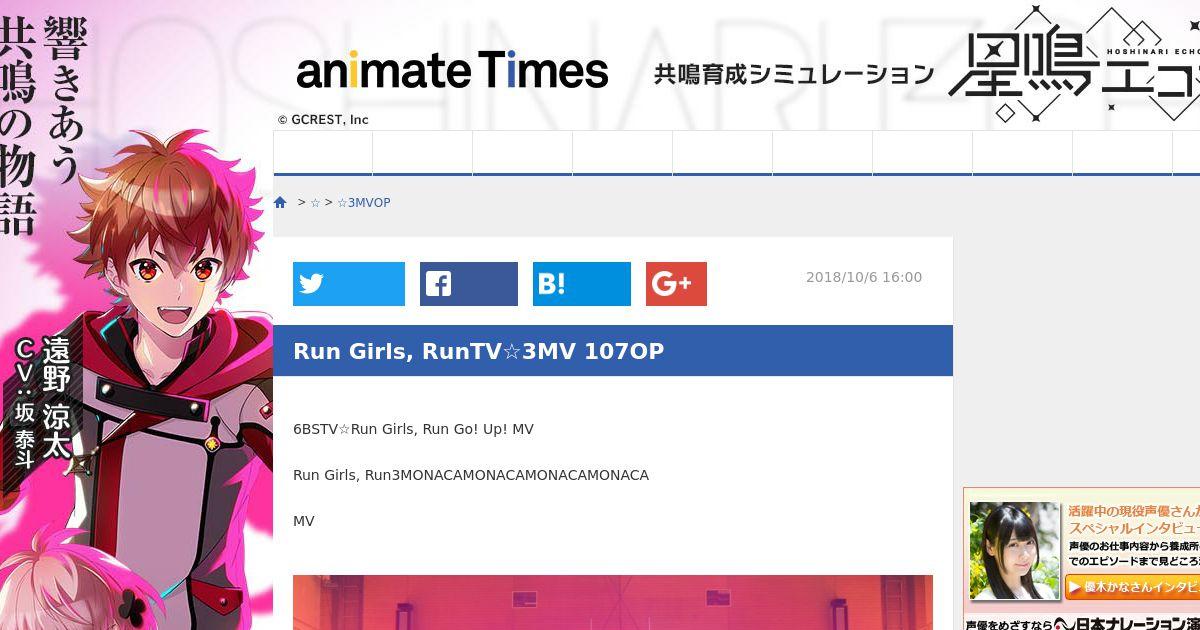
Task: Bookmark article with Hatena B! button
Action: 582,284
